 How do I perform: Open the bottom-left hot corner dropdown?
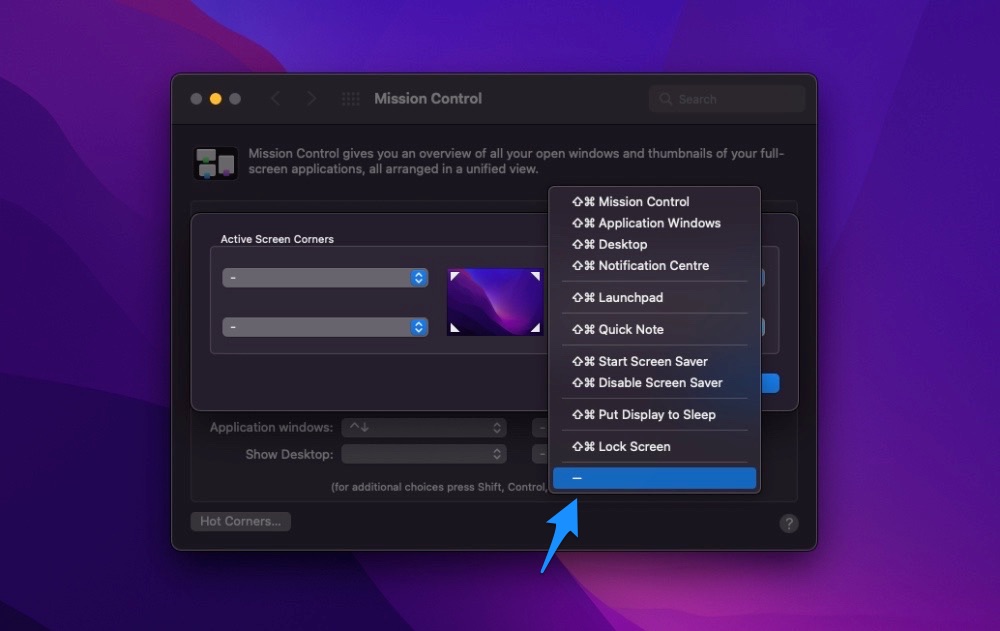coord(325,327)
